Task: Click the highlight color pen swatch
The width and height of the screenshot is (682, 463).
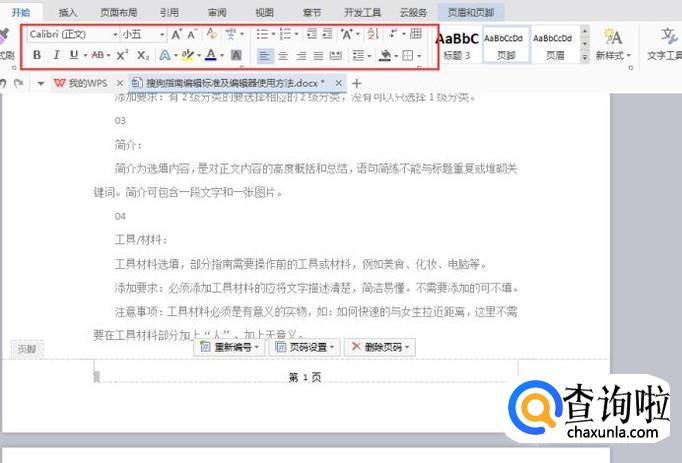Action: pyautogui.click(x=187, y=55)
